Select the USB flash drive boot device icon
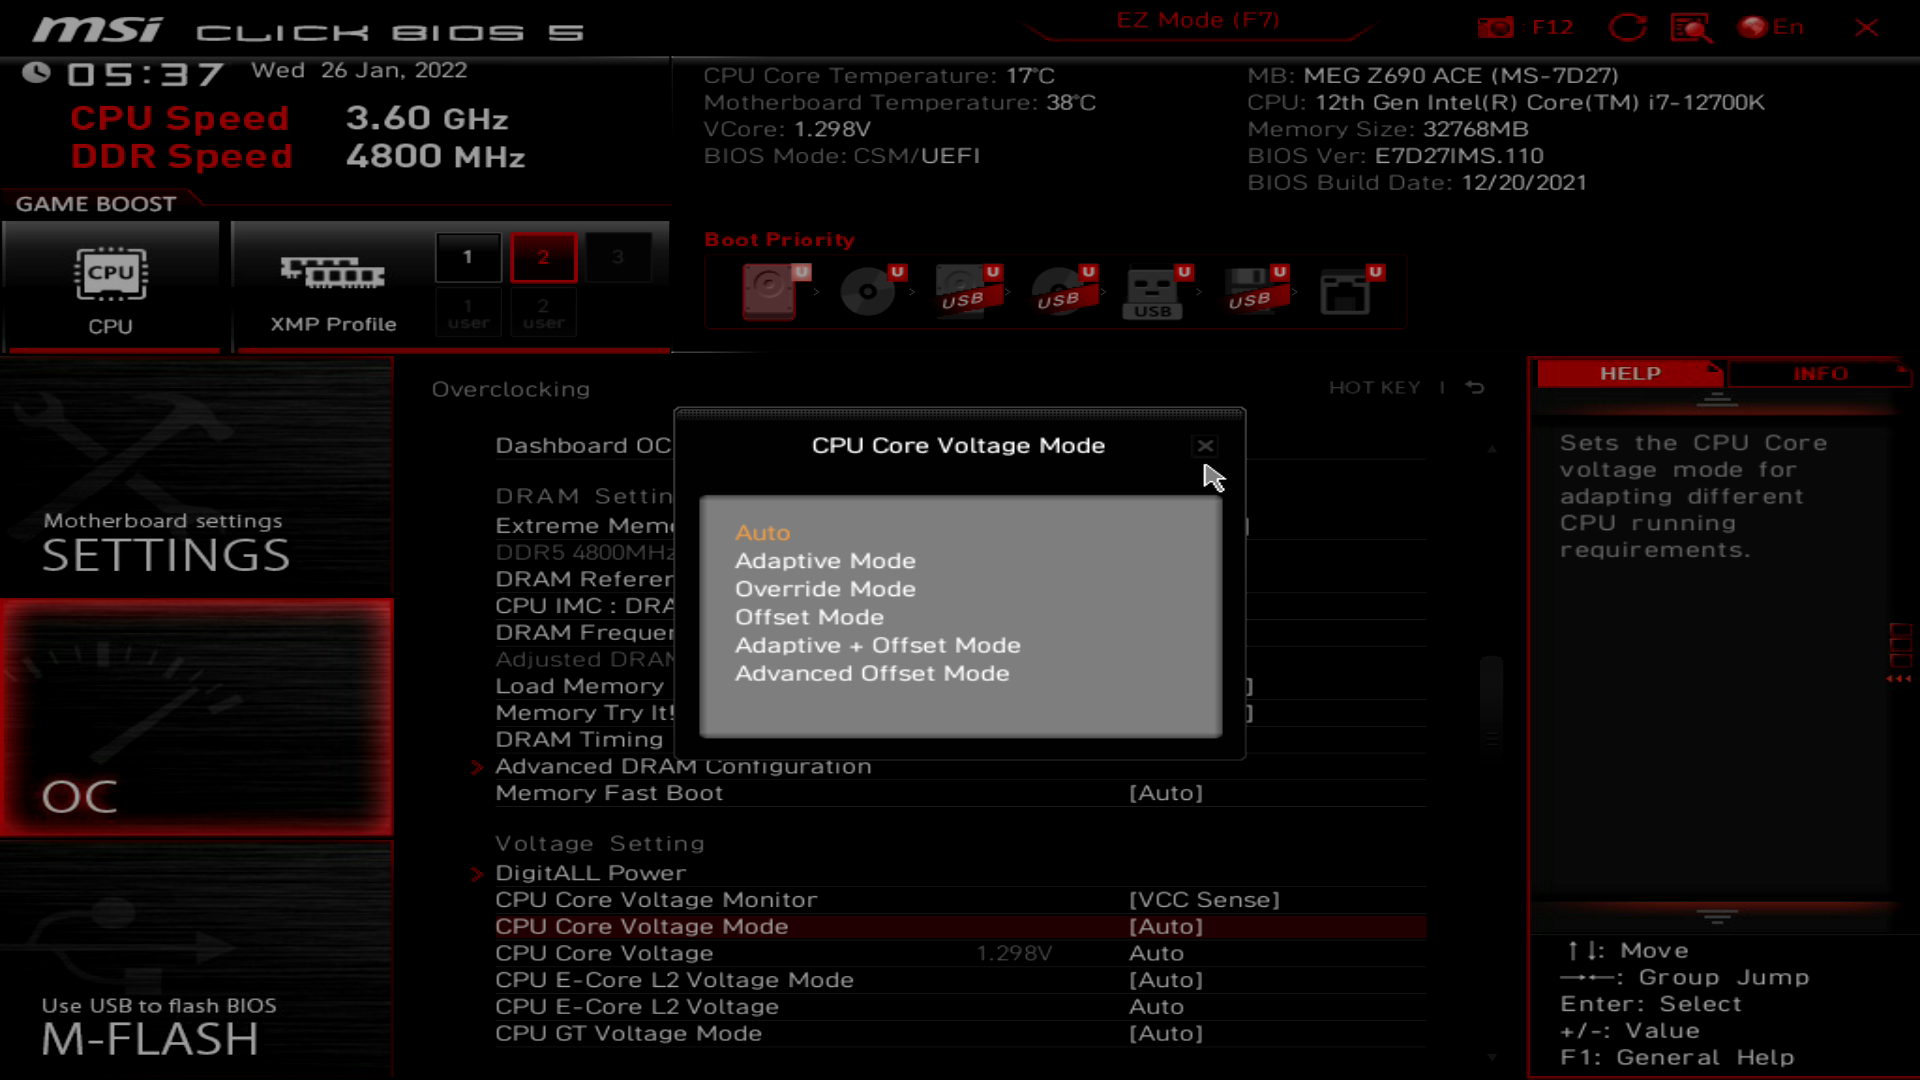 point(1153,293)
